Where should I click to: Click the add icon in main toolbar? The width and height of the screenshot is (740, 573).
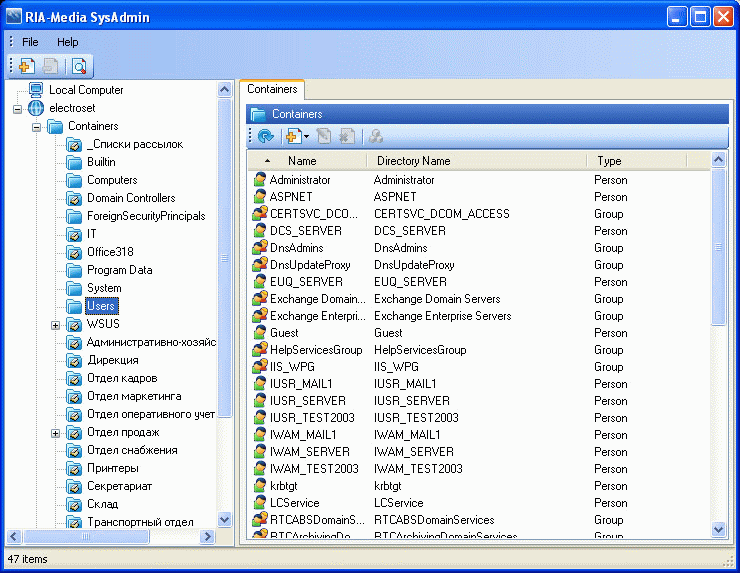pos(27,66)
